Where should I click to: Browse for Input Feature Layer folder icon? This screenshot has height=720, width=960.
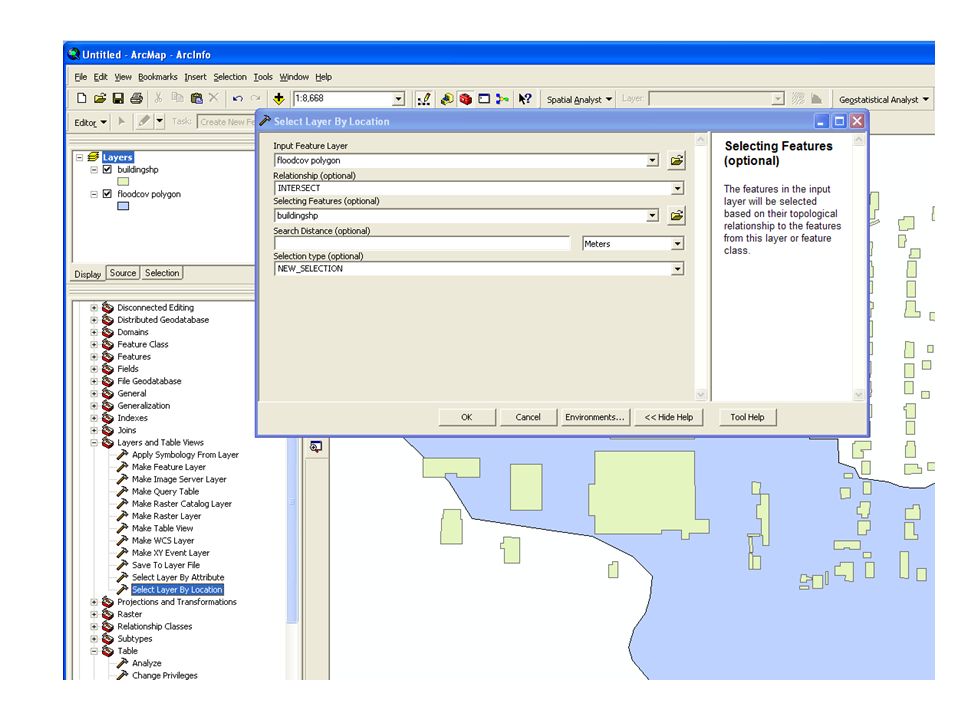pos(677,160)
